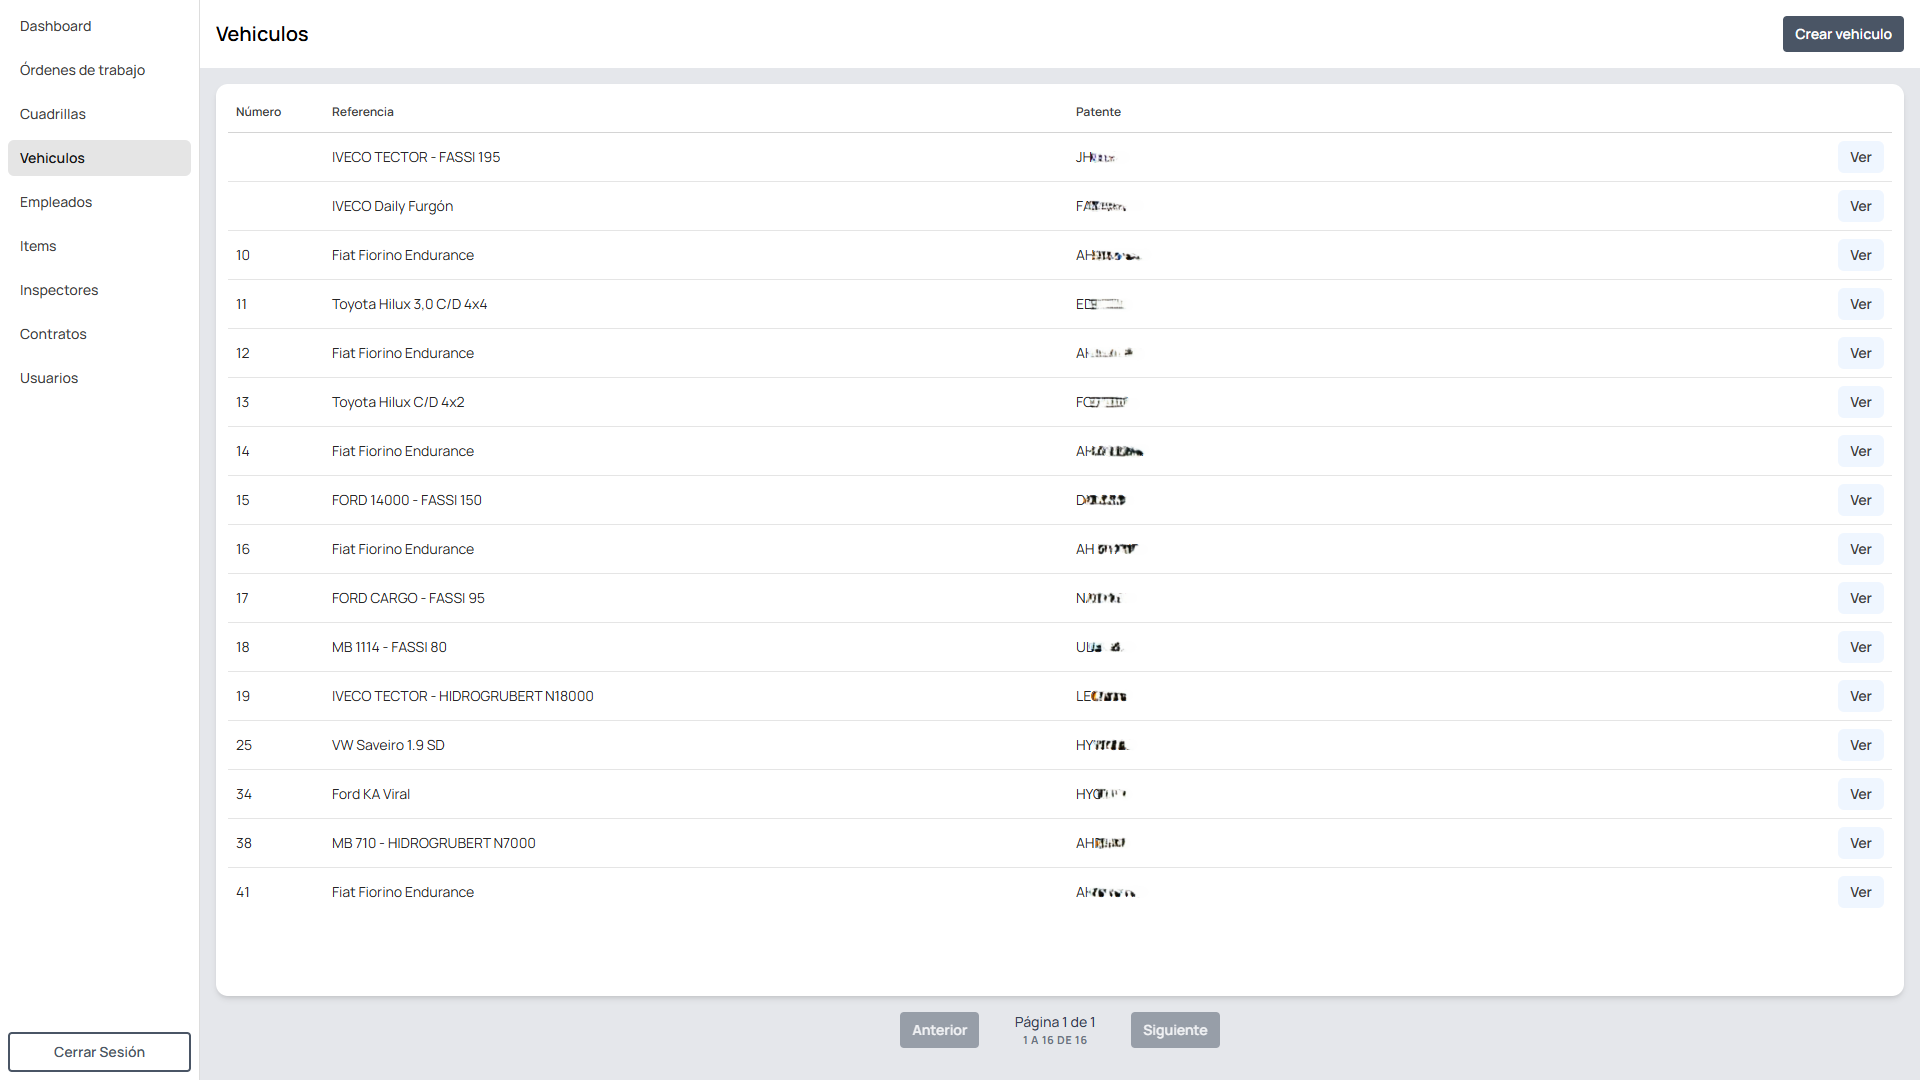
Task: View FORD 14000 - FASSI 150 details
Action: [1860, 500]
